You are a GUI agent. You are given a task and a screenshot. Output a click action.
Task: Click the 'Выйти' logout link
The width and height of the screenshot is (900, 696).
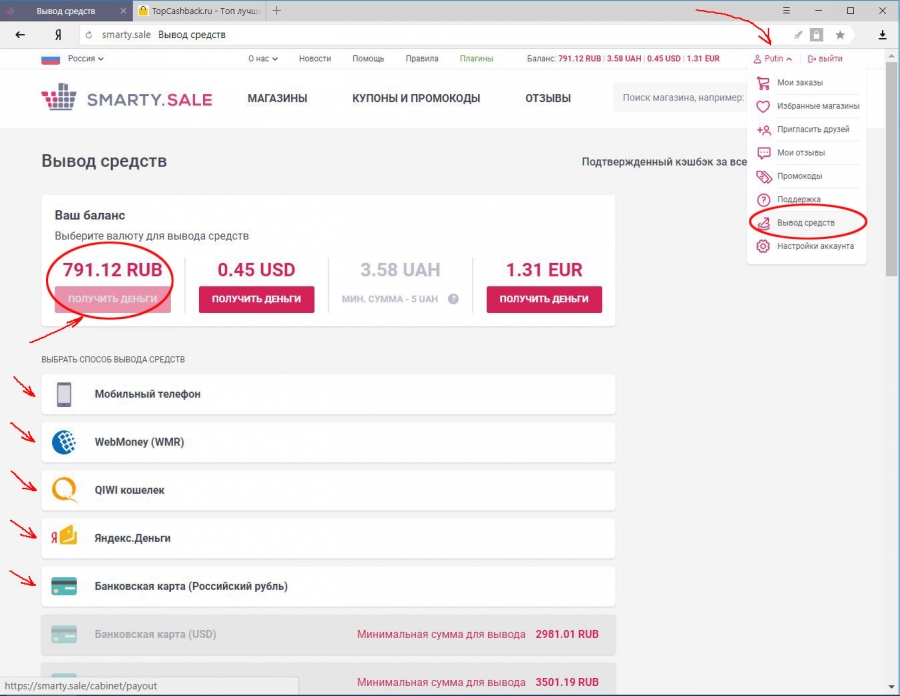pos(825,59)
